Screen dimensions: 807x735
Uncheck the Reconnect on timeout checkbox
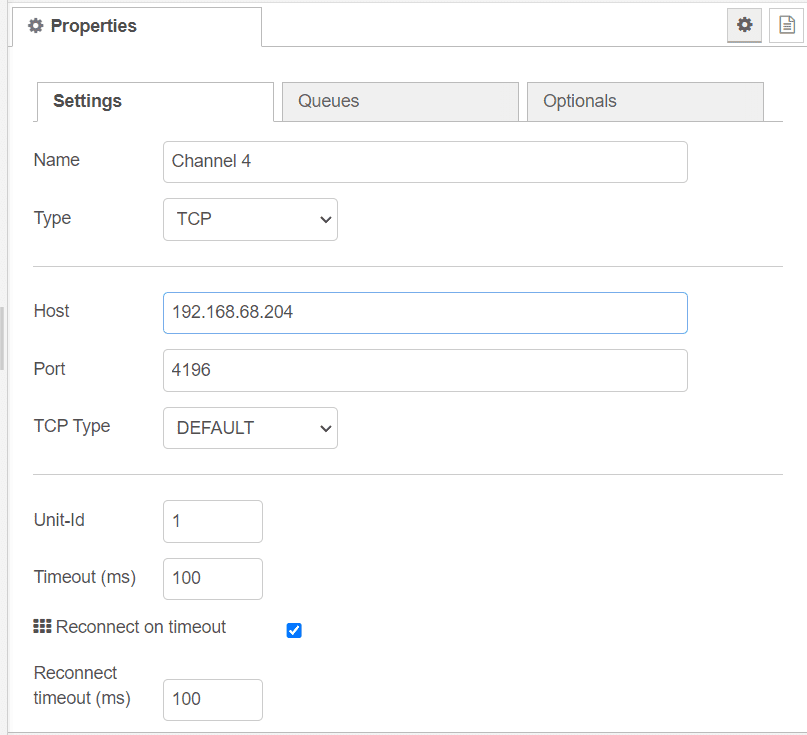coord(293,629)
